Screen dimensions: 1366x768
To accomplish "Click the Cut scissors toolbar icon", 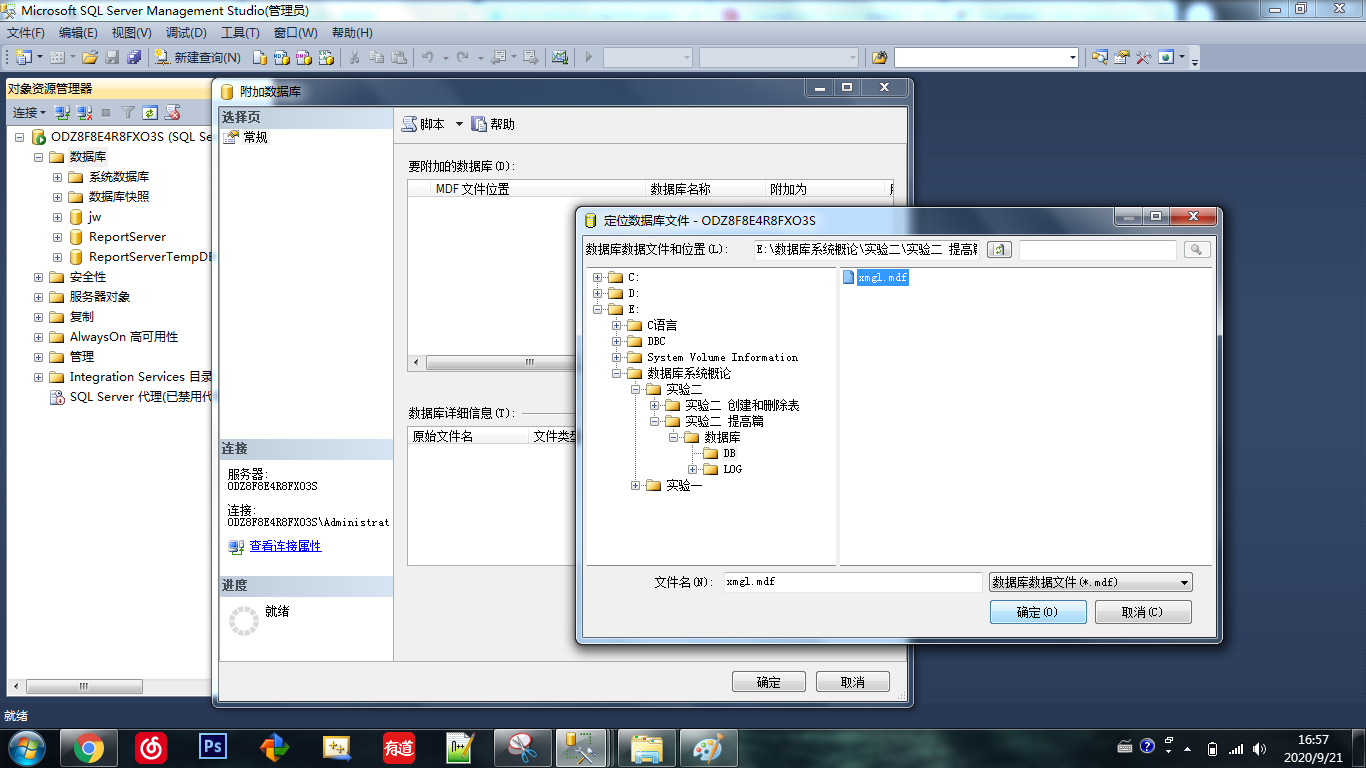I will pos(354,57).
